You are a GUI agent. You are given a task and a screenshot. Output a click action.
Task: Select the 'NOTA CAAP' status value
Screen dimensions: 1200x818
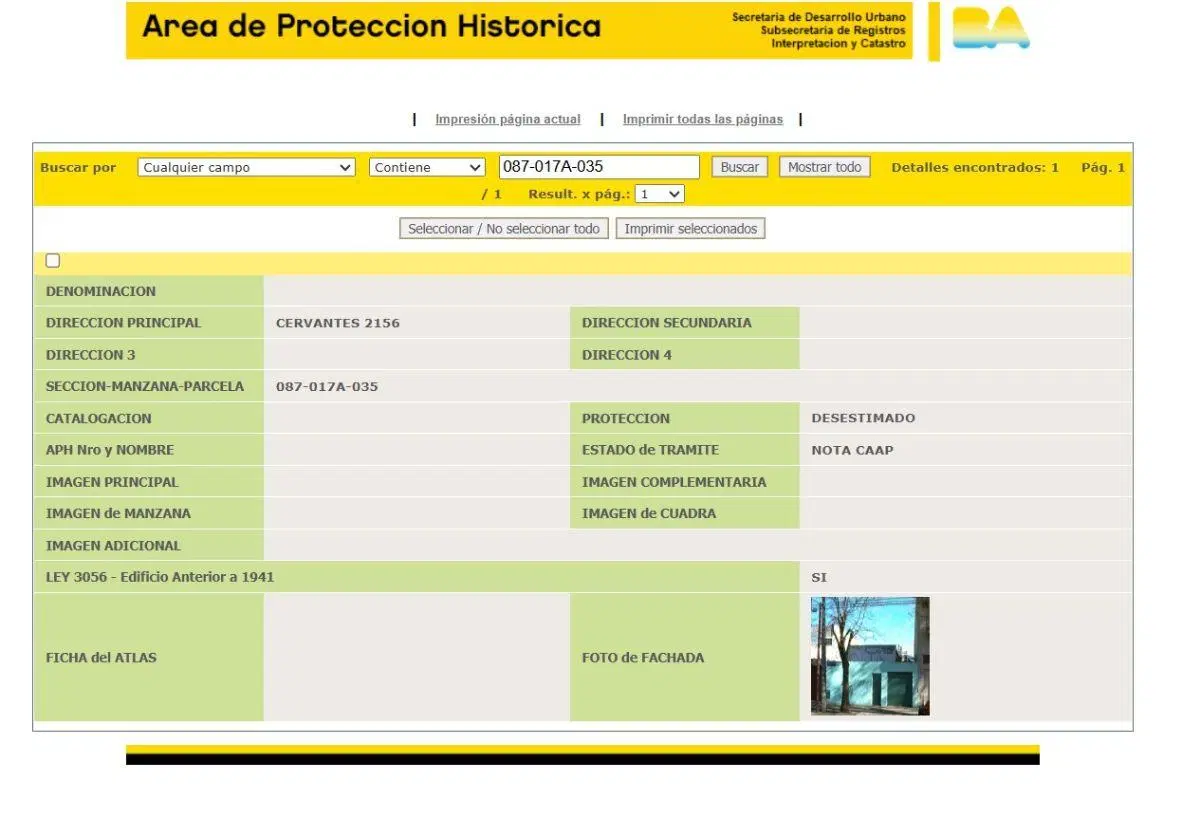(x=853, y=450)
